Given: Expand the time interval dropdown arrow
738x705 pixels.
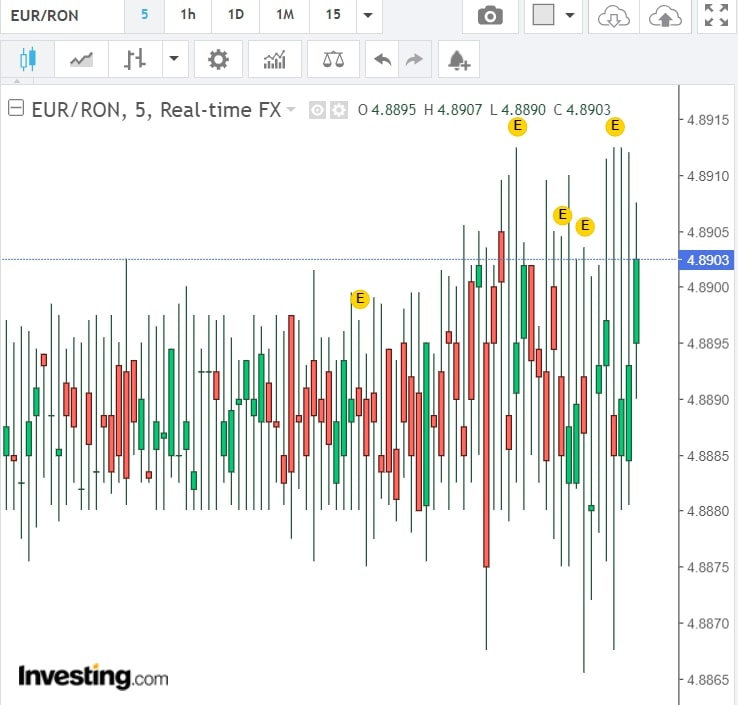Looking at the screenshot, I should pos(368,16).
